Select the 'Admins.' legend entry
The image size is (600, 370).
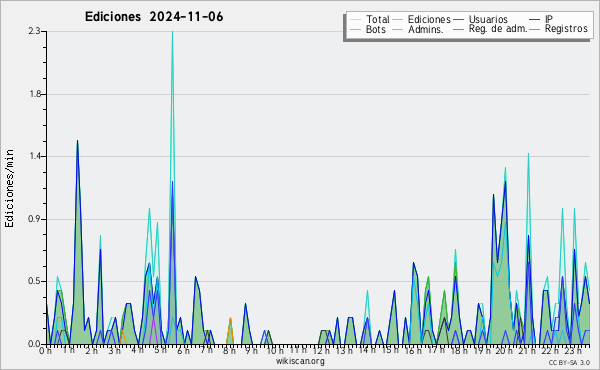pos(426,29)
